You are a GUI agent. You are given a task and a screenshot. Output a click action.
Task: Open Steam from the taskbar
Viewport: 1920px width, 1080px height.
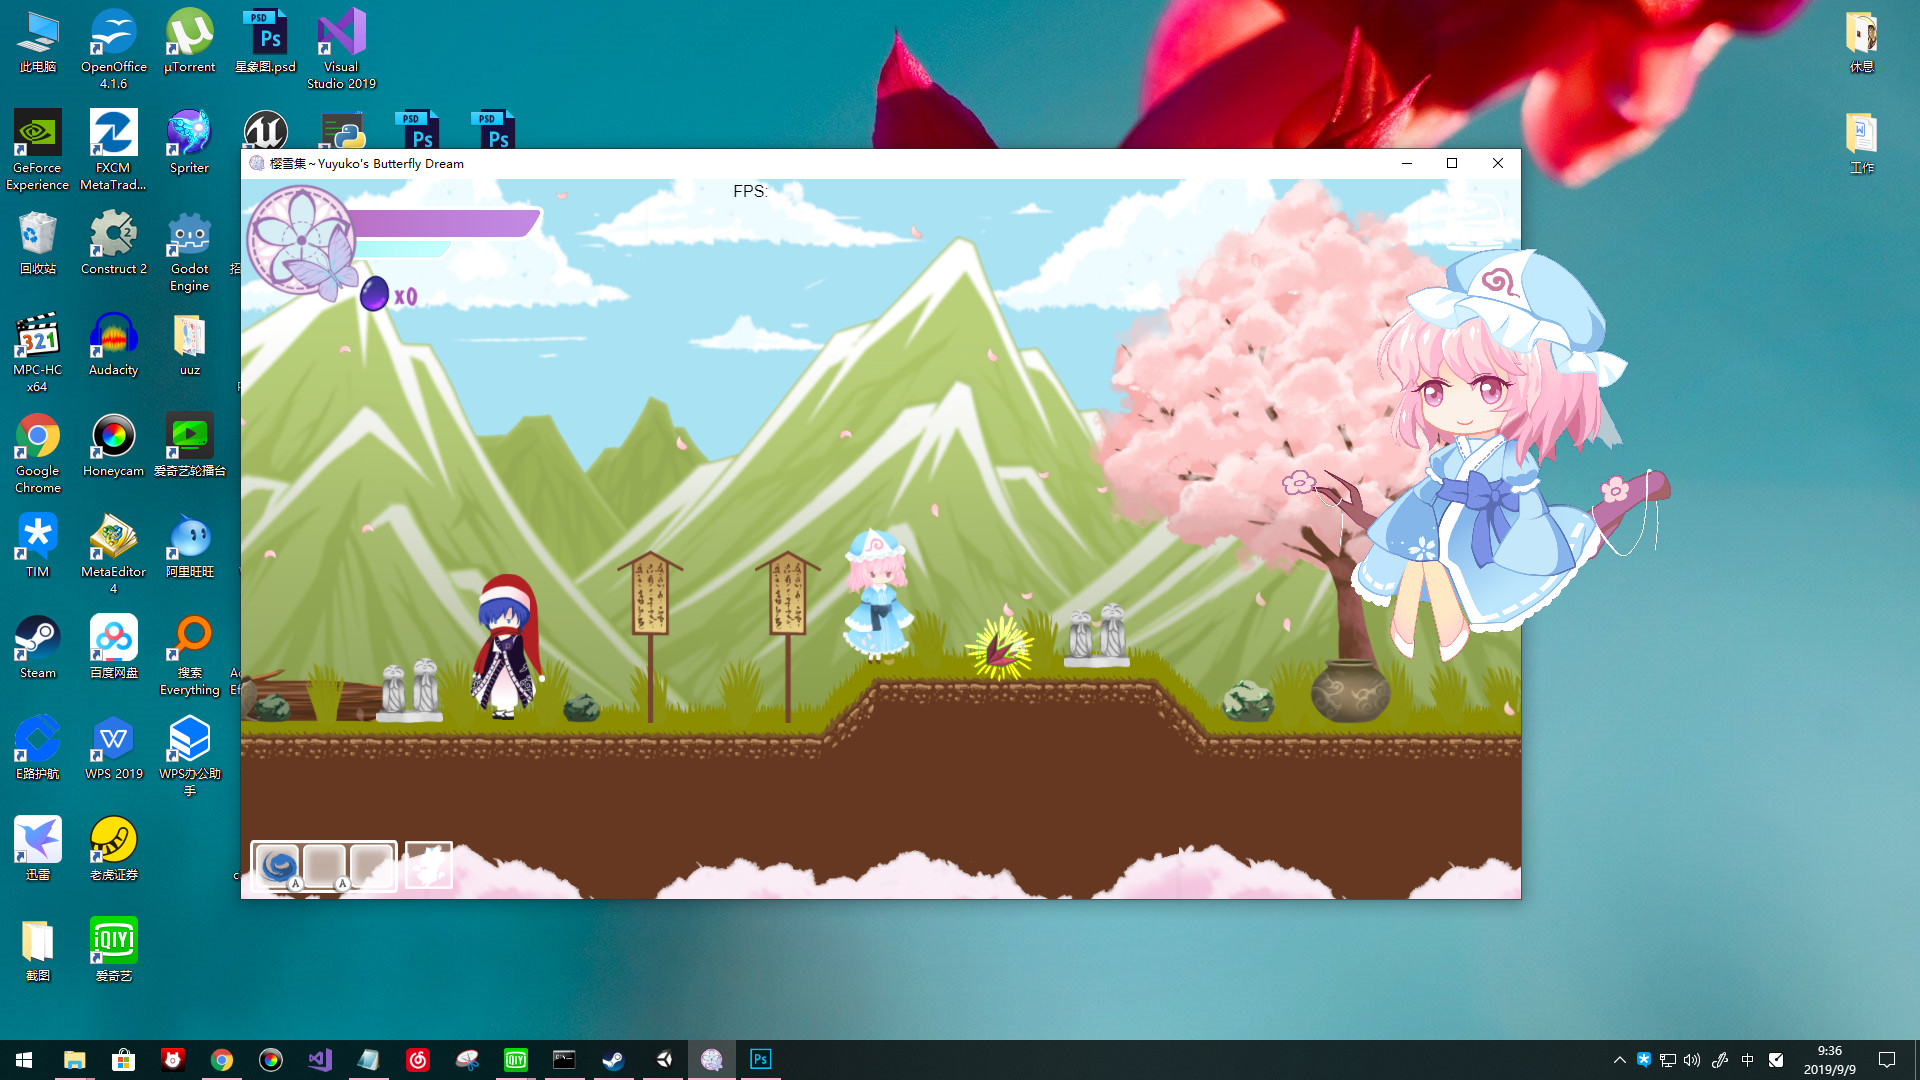pyautogui.click(x=613, y=1059)
